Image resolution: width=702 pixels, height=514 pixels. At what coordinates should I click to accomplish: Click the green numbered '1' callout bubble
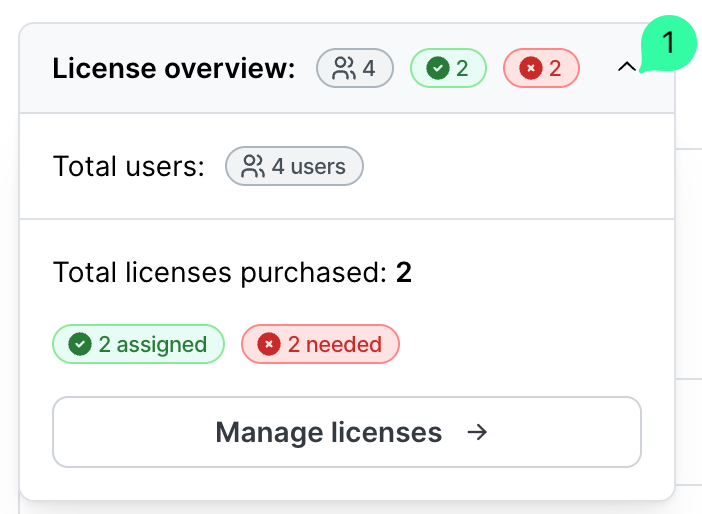coord(668,44)
